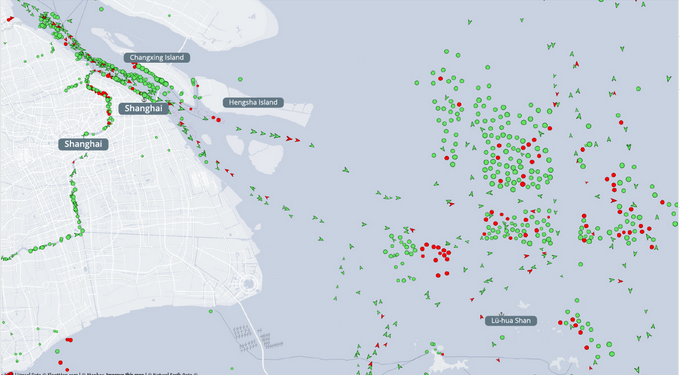Screen dimensions: 680x375
Task: Select the red ship arrow pair leading the Hengsha channel convoy
Action: click(x=293, y=139)
